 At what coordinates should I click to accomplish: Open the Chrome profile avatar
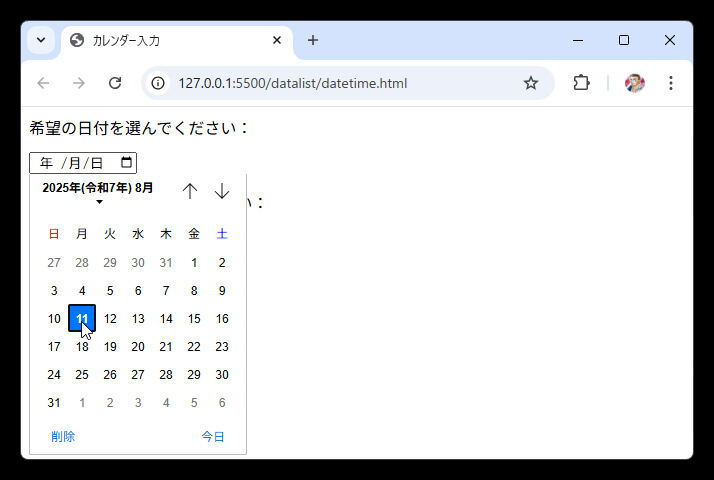(634, 83)
